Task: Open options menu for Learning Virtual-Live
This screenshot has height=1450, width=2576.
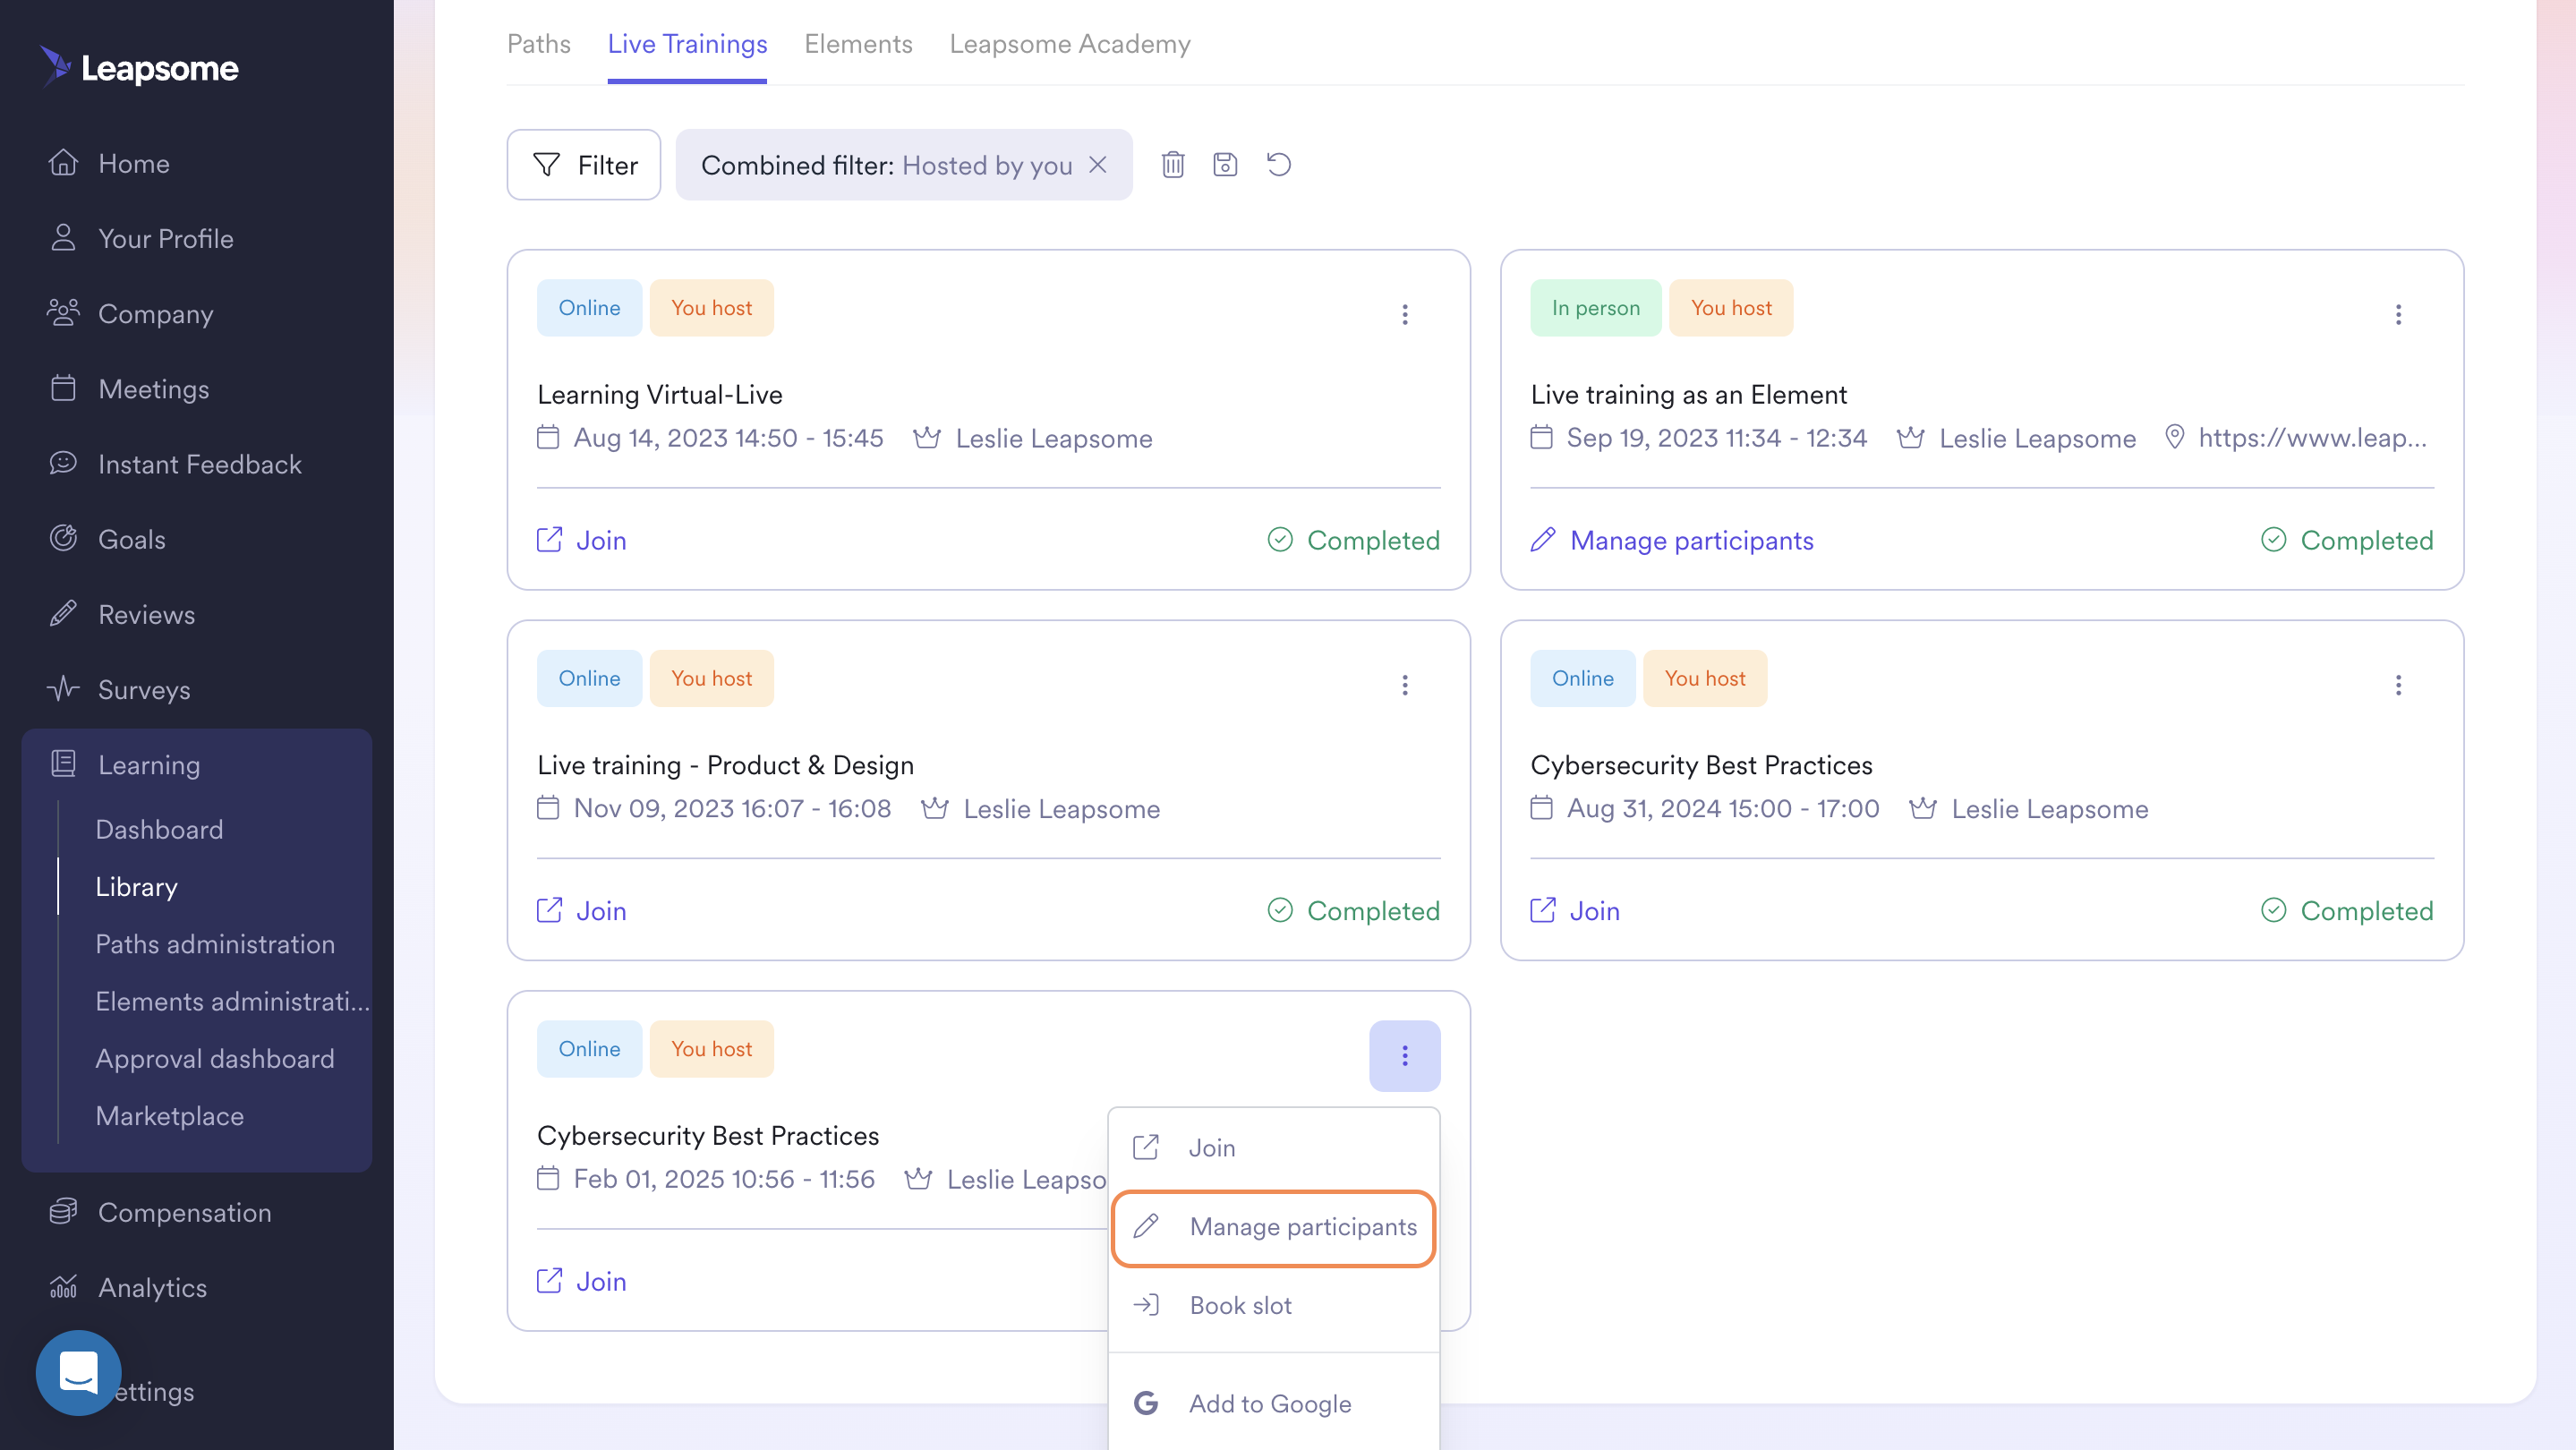Action: (1404, 315)
